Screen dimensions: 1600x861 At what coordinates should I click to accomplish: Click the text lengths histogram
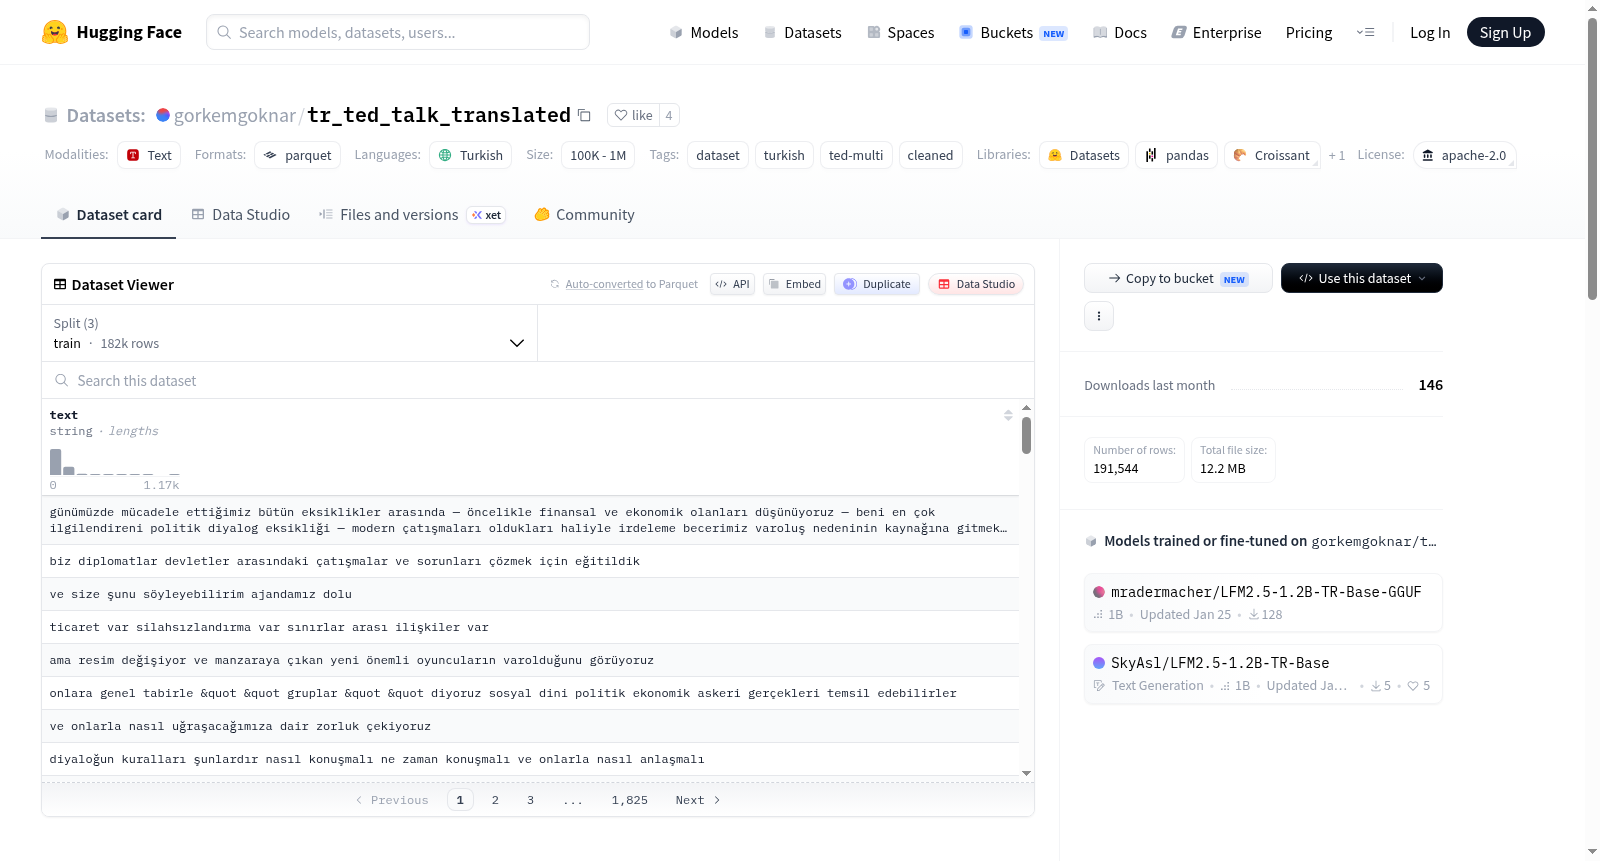click(115, 461)
